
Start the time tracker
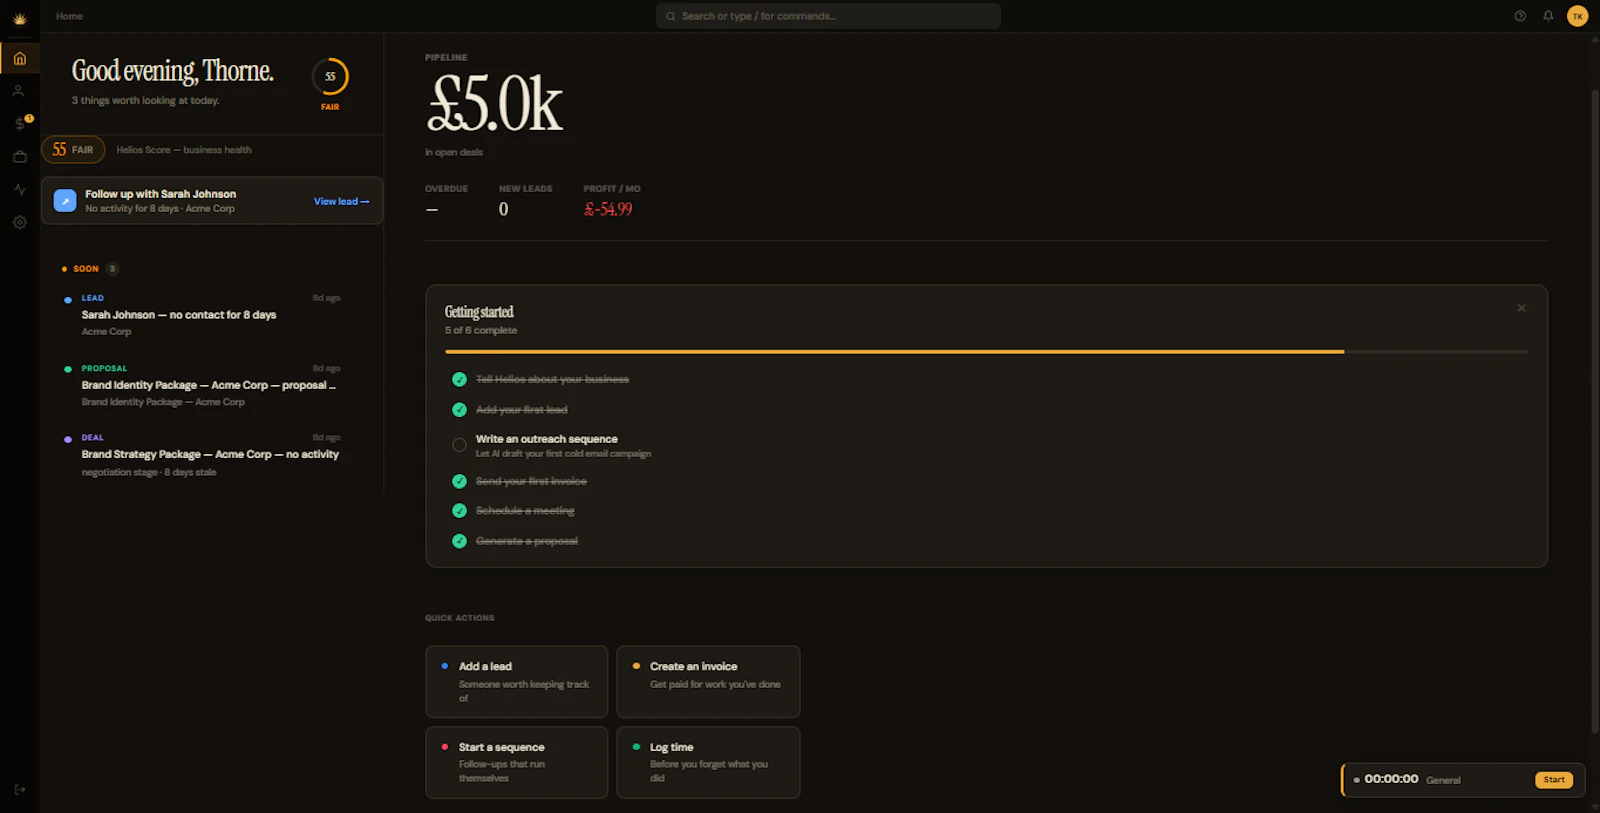(1554, 780)
